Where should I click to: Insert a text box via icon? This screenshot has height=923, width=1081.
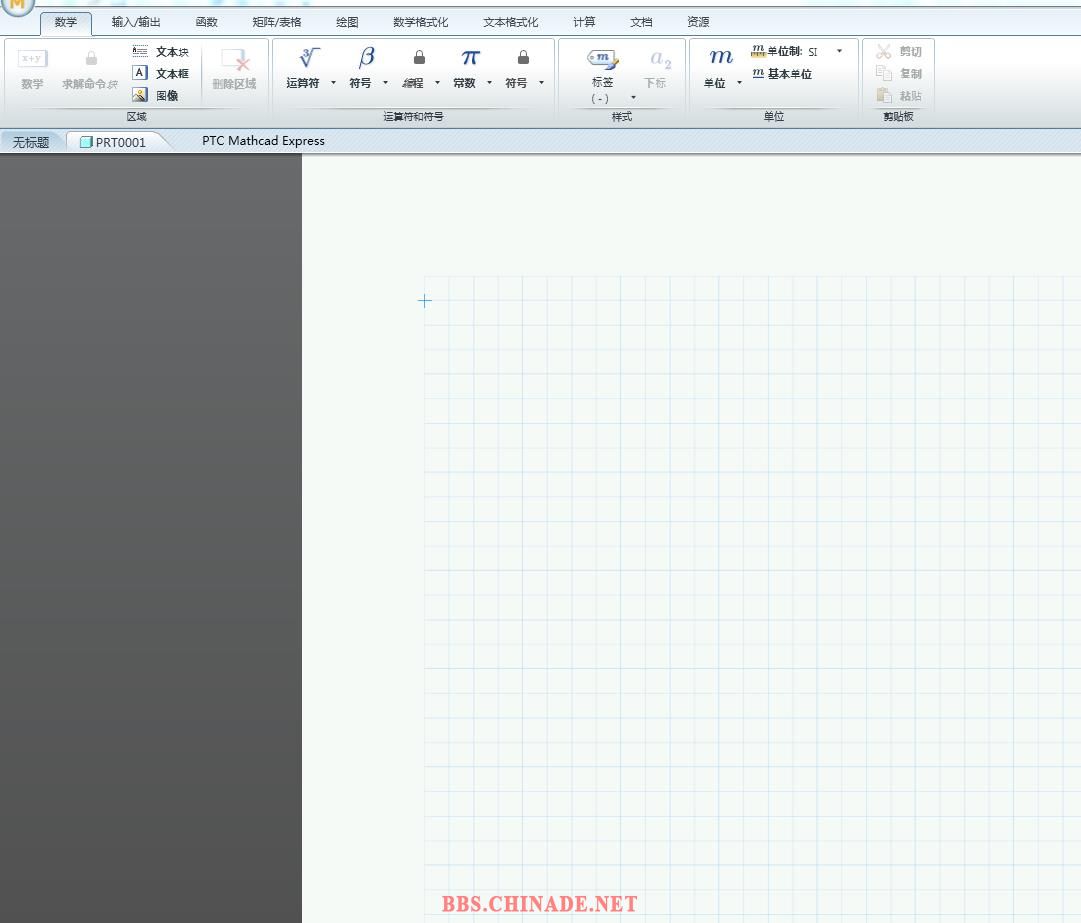point(140,72)
